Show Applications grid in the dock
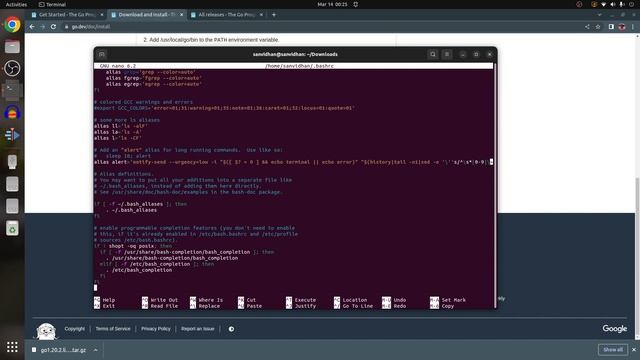 tap(12, 347)
